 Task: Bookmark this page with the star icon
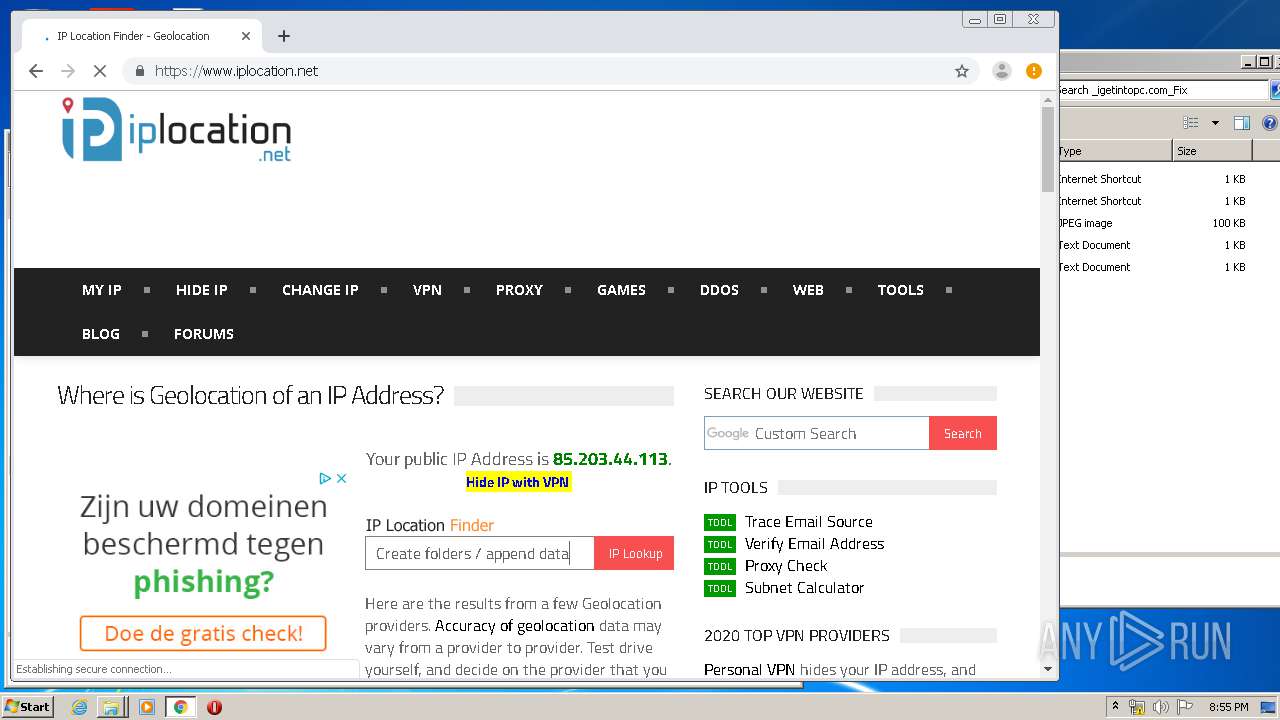pos(962,71)
